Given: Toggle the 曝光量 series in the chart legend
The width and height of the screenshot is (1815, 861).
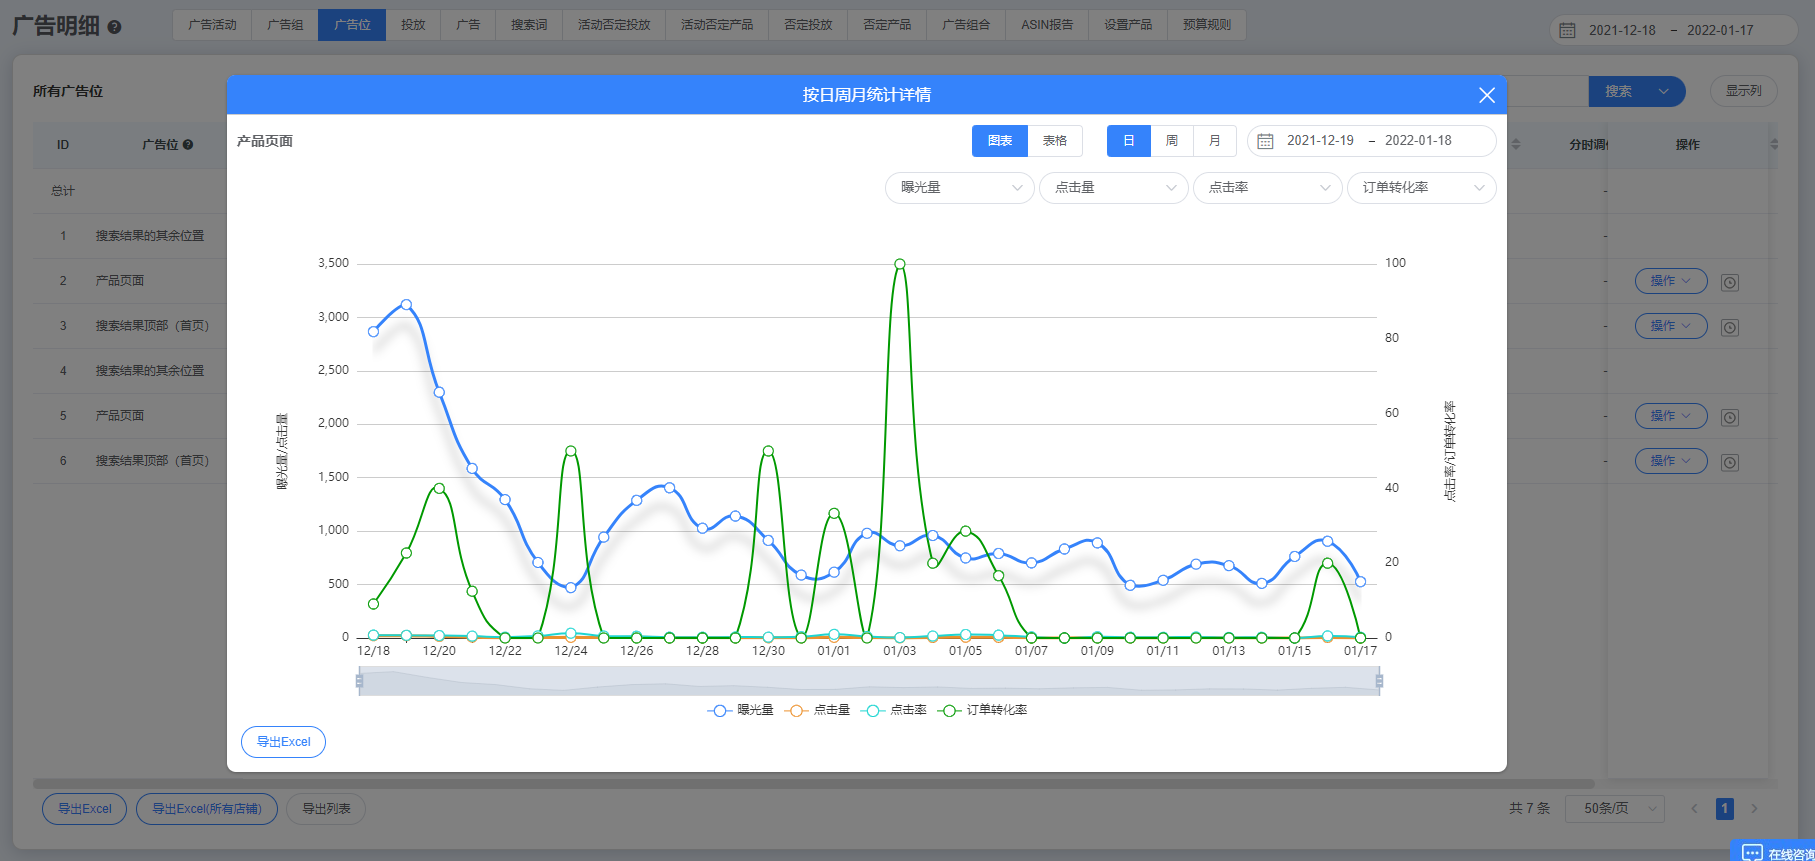Looking at the screenshot, I should click(x=742, y=710).
